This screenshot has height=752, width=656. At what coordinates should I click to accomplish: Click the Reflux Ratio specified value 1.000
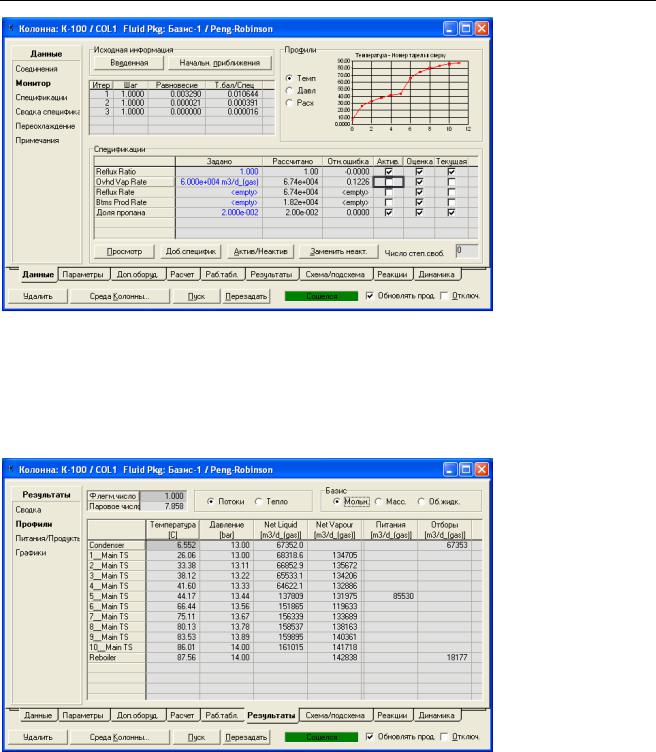point(219,172)
